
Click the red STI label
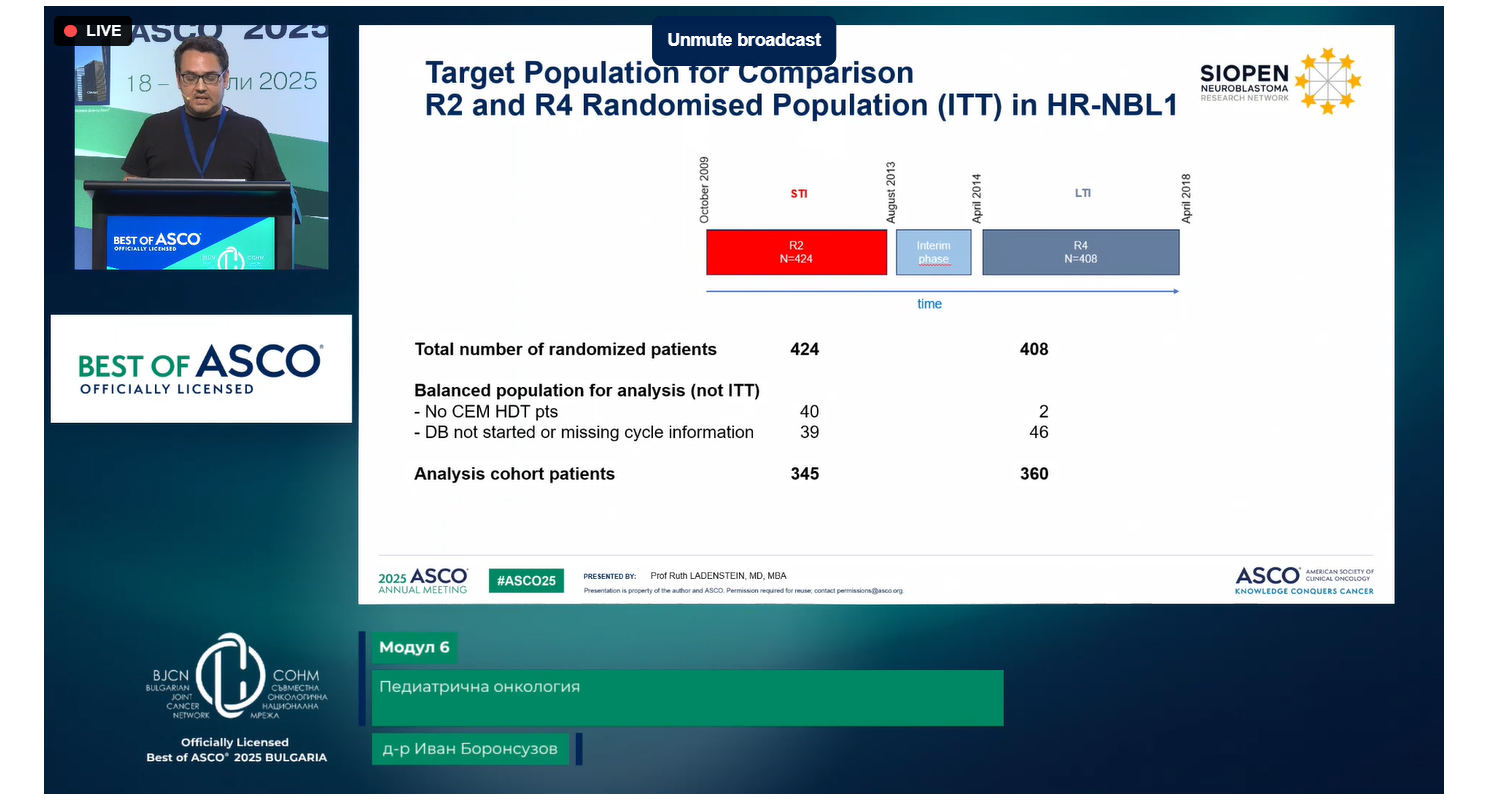coord(799,194)
